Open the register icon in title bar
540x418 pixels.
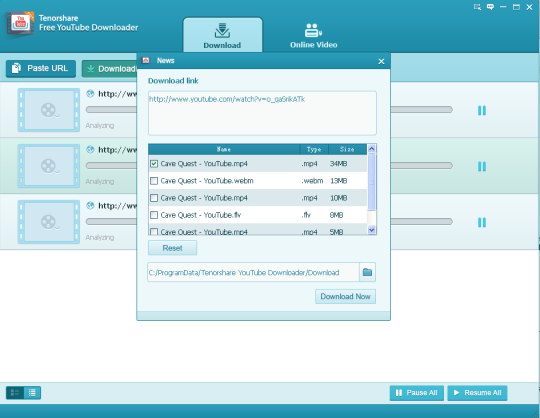tap(477, 7)
